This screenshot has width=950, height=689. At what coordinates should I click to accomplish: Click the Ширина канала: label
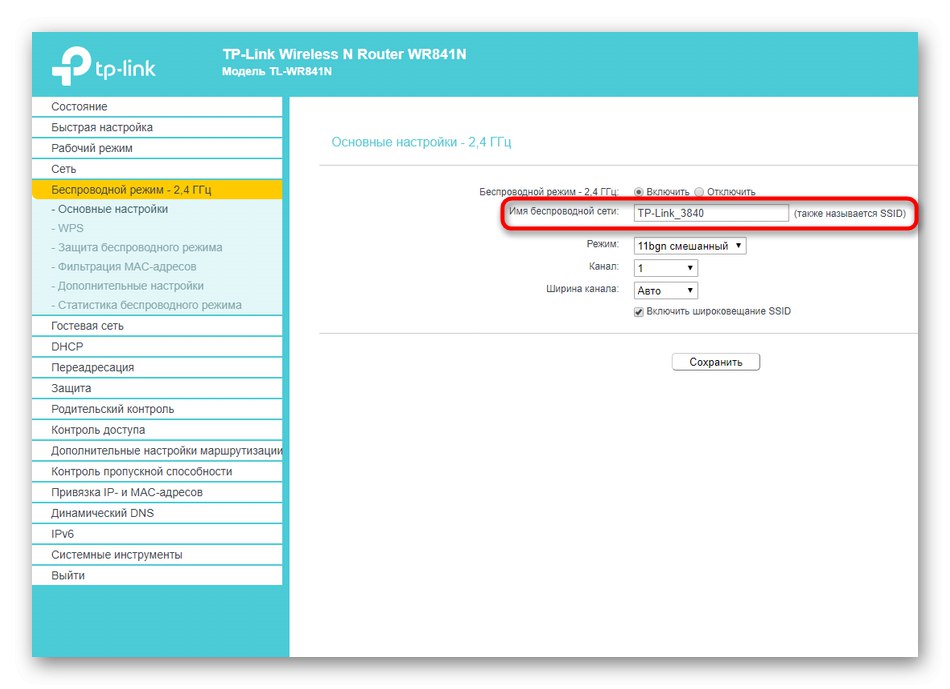point(582,289)
